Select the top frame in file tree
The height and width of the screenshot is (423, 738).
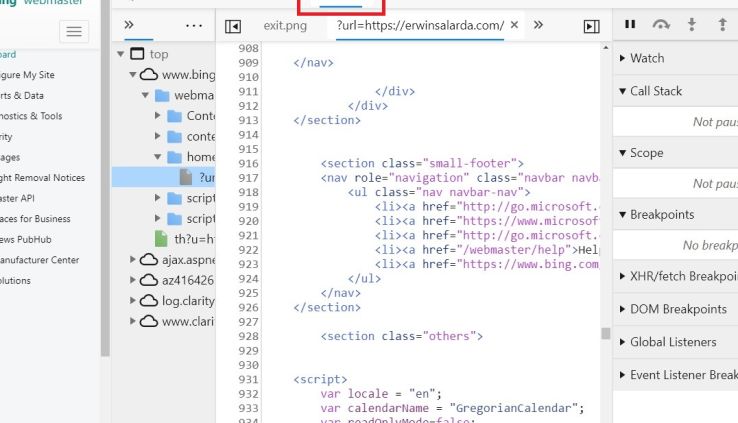[x=159, y=54]
